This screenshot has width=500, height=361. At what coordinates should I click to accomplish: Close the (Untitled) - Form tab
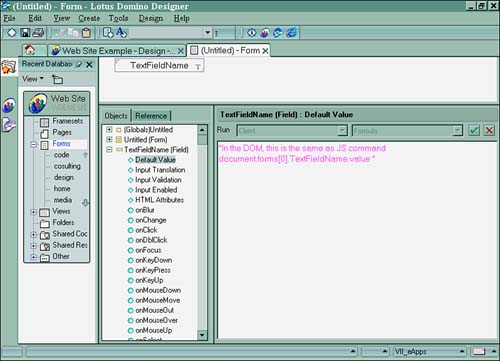click(x=265, y=51)
